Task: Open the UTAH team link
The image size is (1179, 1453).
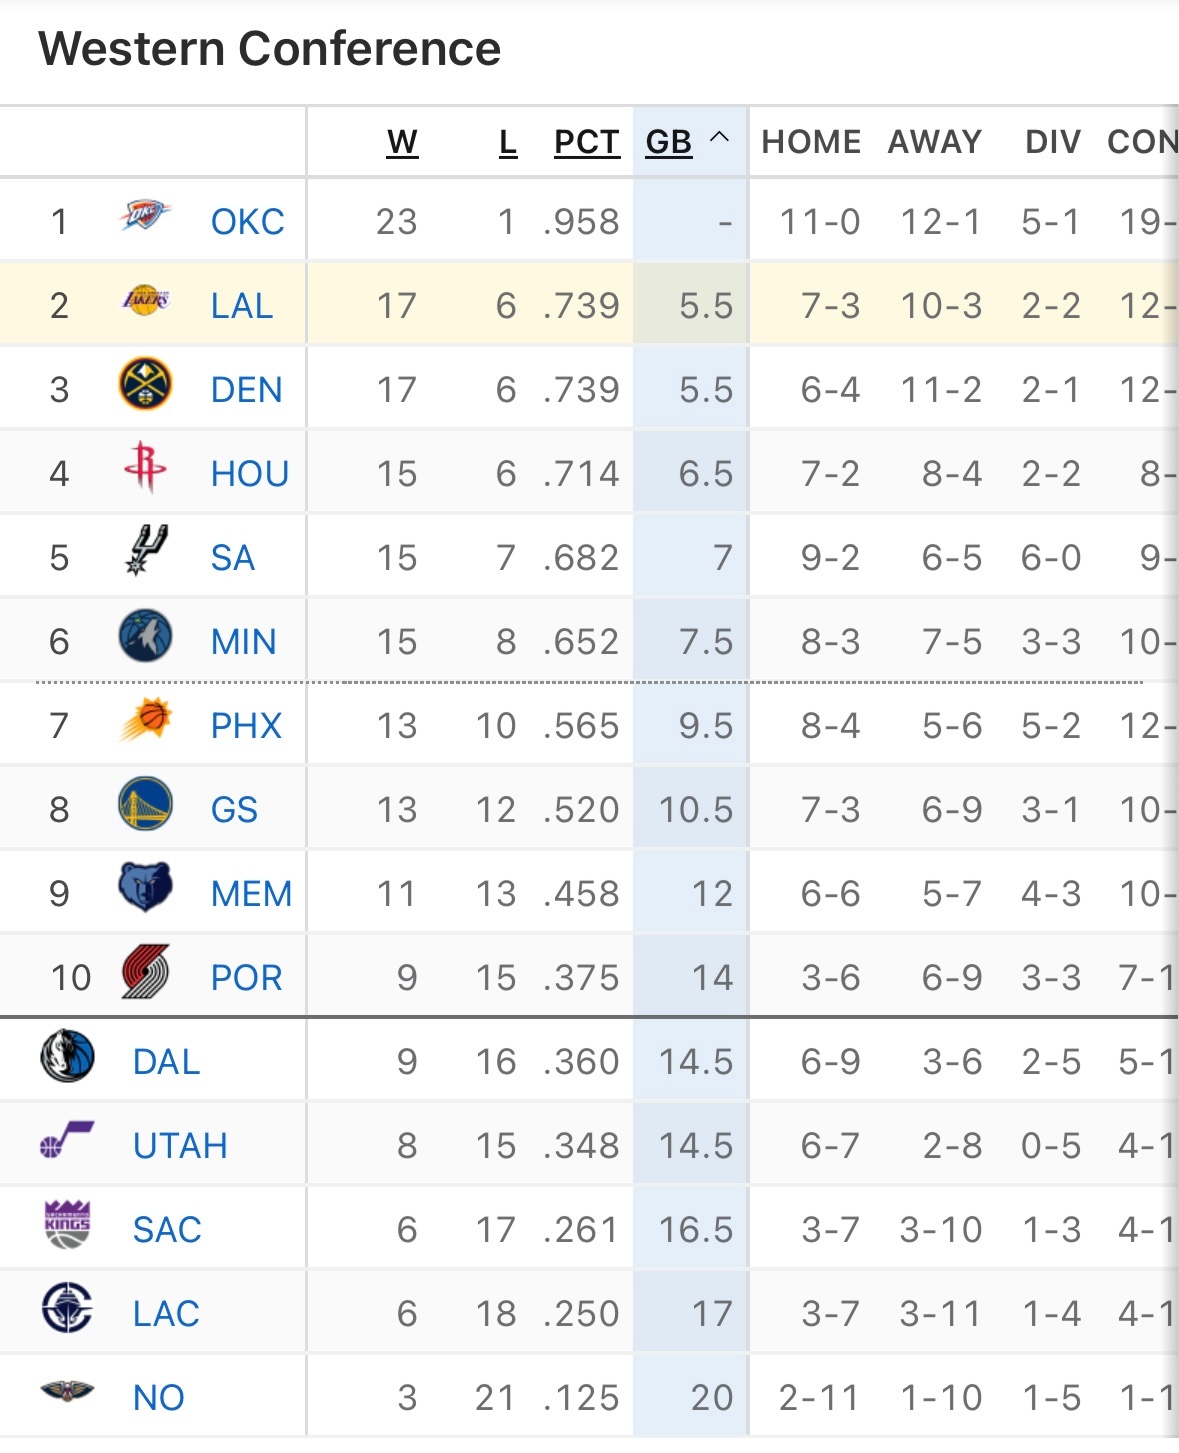Action: [x=180, y=1146]
